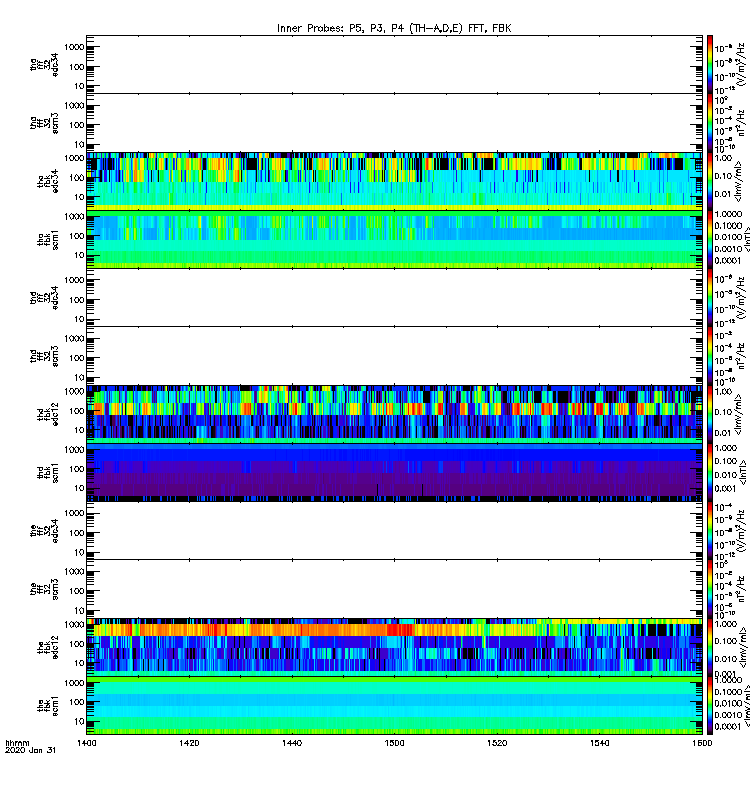The height and width of the screenshot is (800, 750).
Task: Click the empty the fff 32 edc34 panel
Action: coord(394,531)
